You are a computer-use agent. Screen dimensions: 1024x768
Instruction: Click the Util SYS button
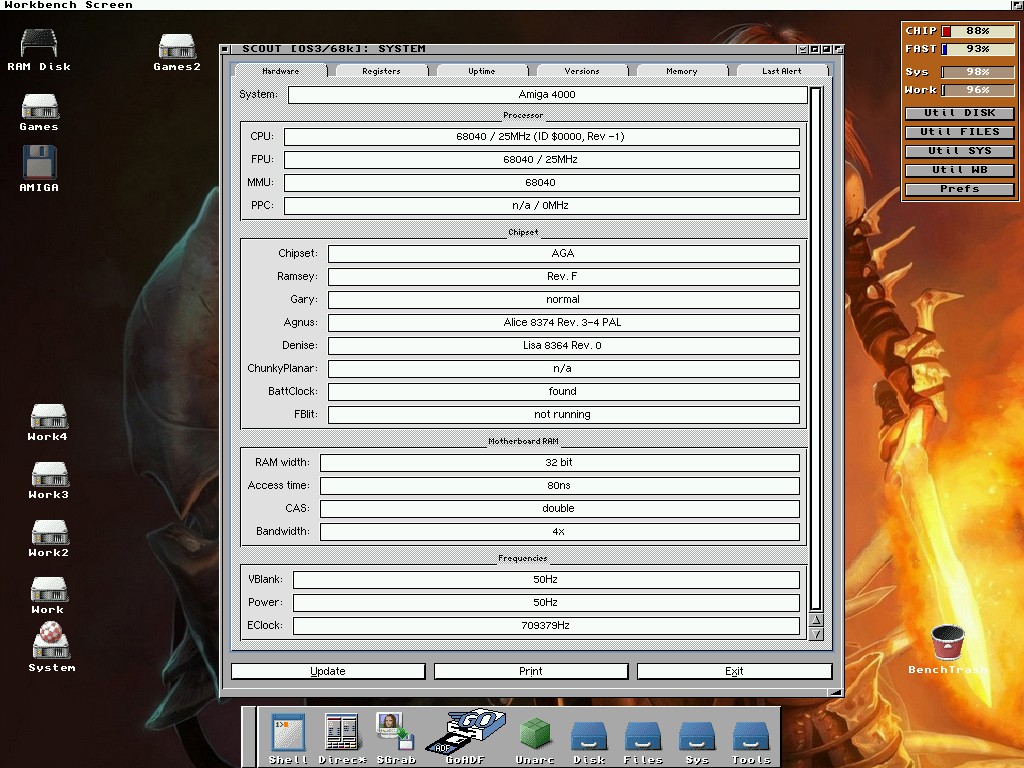pos(959,151)
